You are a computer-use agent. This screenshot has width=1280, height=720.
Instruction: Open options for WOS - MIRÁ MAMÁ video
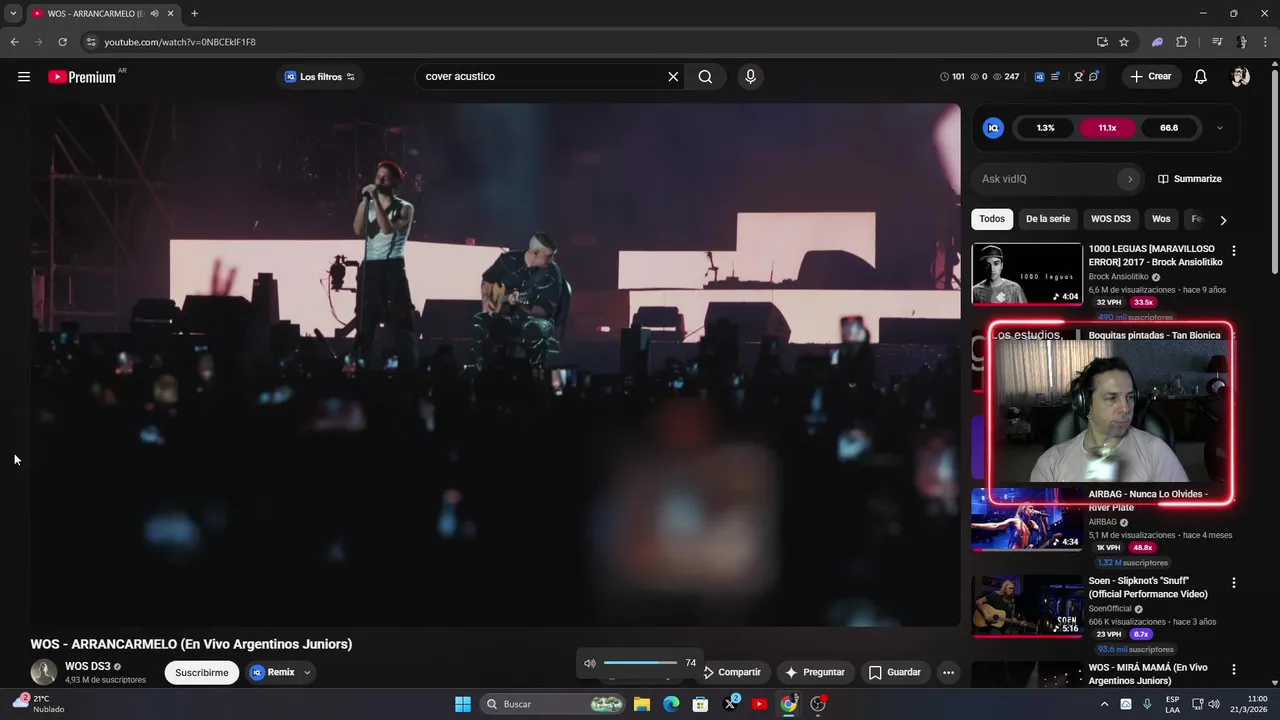click(1233, 670)
